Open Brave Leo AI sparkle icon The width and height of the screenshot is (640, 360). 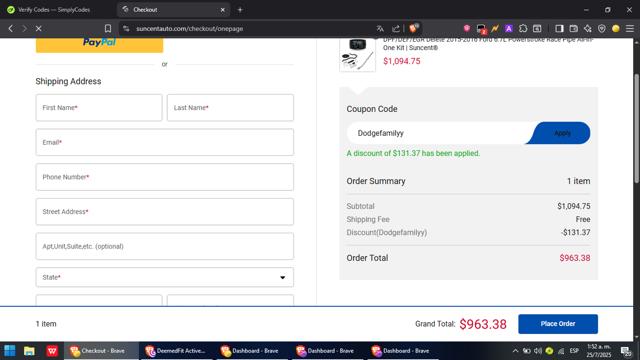588,29
